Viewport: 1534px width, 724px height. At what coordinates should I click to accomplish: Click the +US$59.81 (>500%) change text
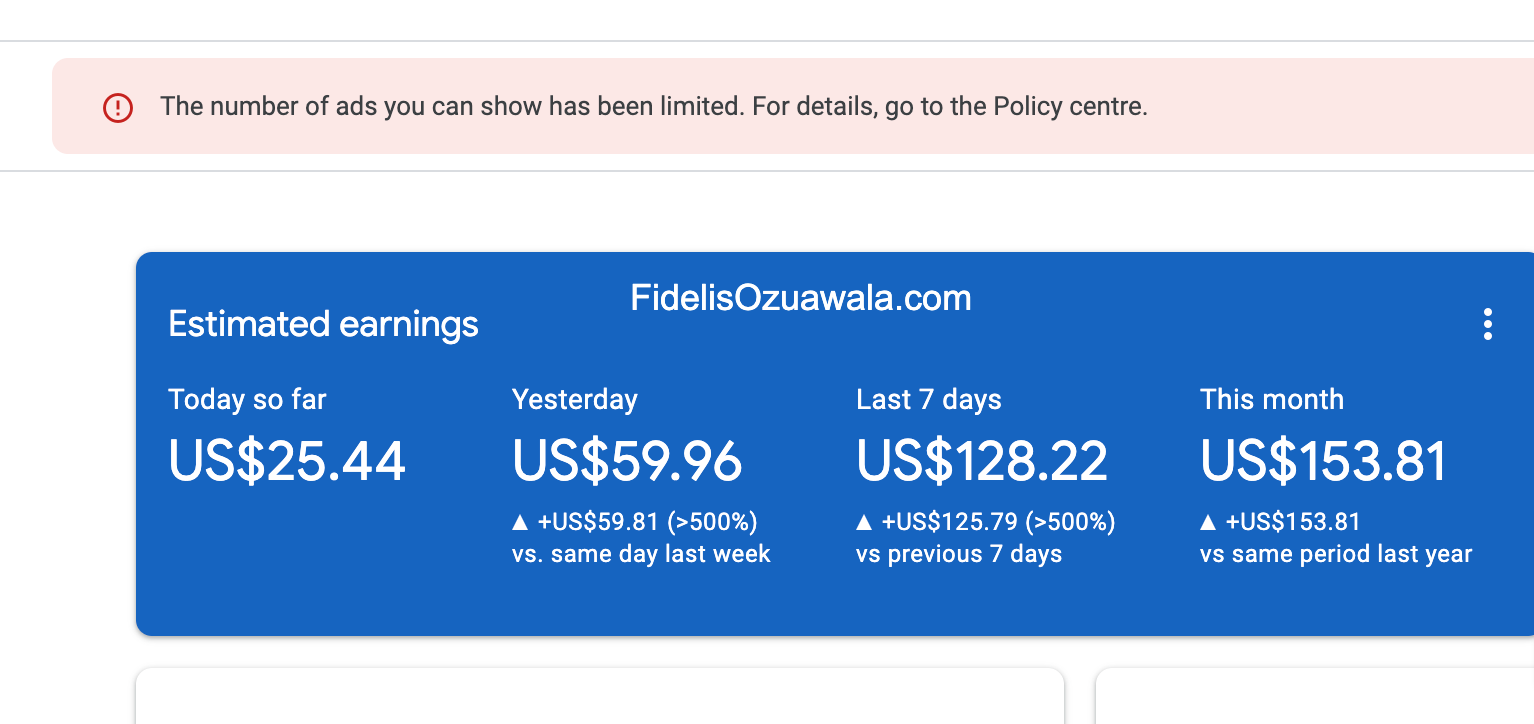(647, 522)
